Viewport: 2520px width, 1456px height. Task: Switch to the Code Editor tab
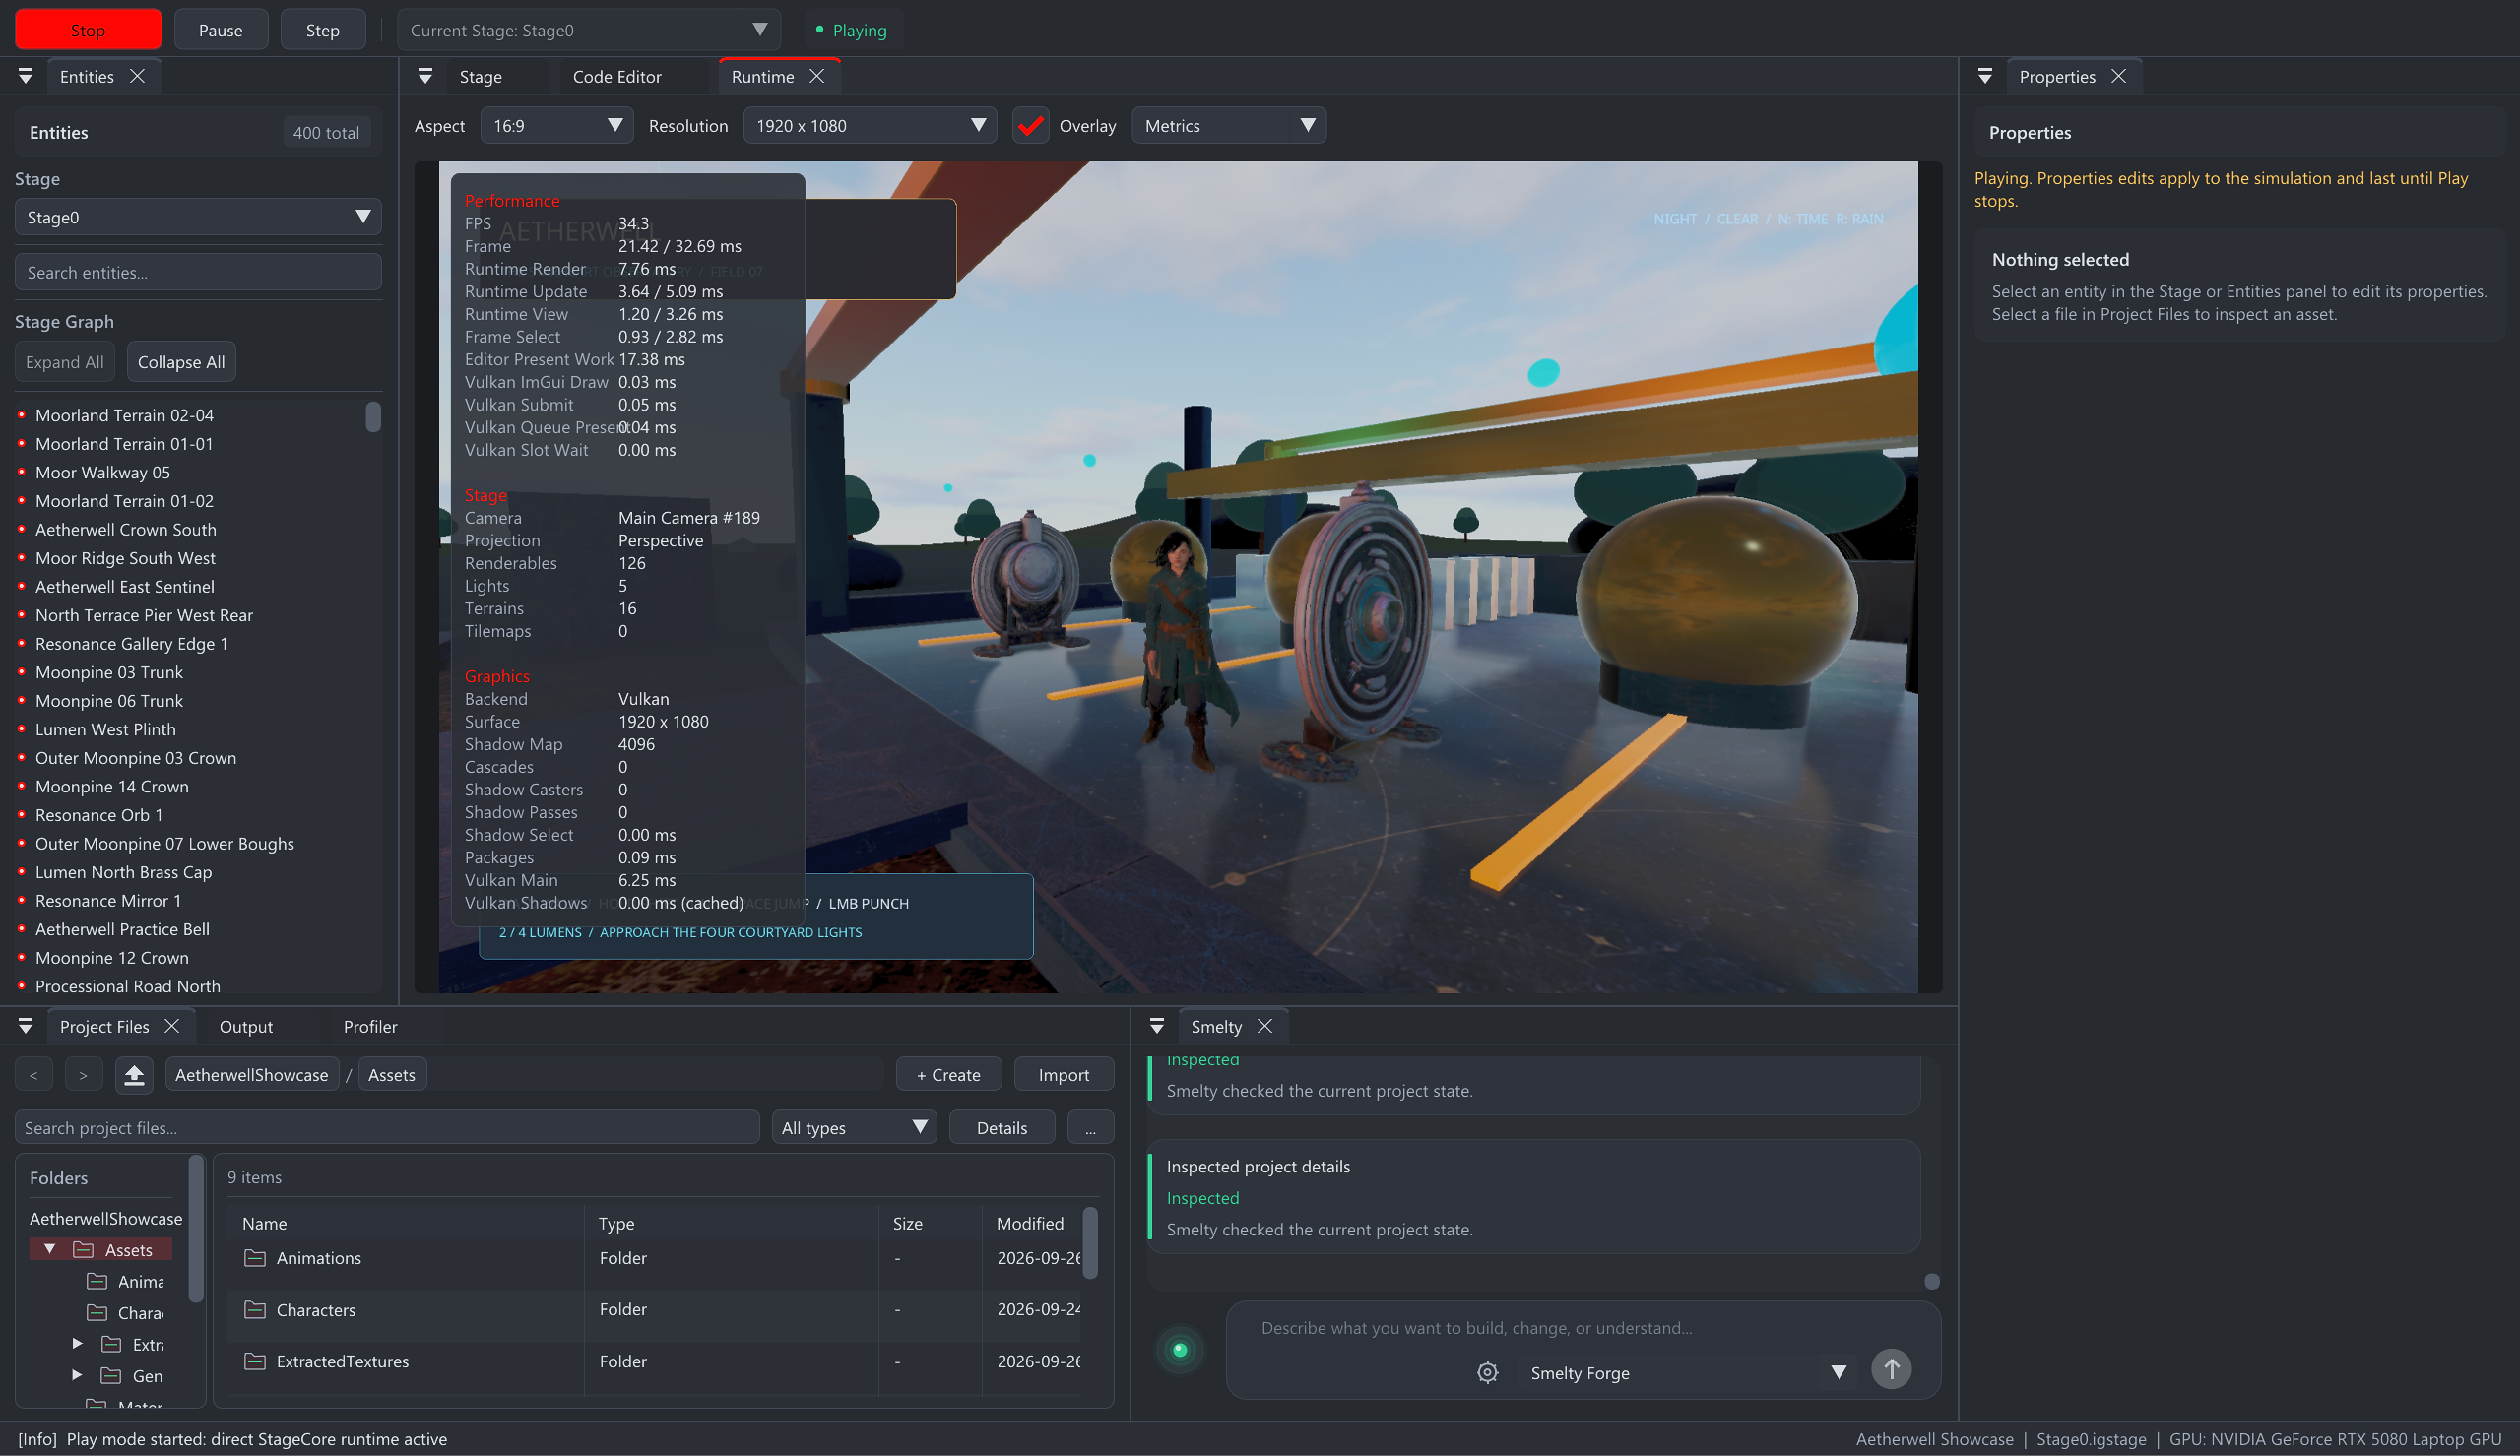(617, 77)
